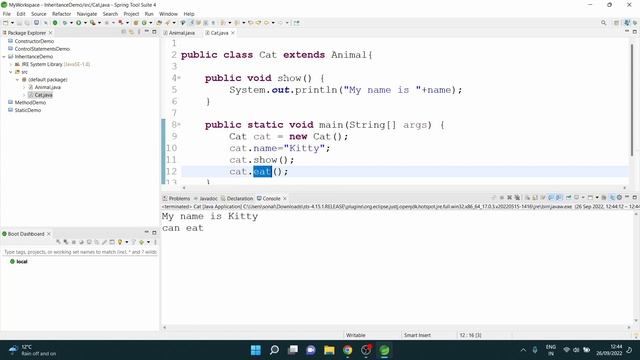Image resolution: width=640 pixels, height=360 pixels.
Task: Select the ControlStatementsDemo project
Action: [42, 49]
